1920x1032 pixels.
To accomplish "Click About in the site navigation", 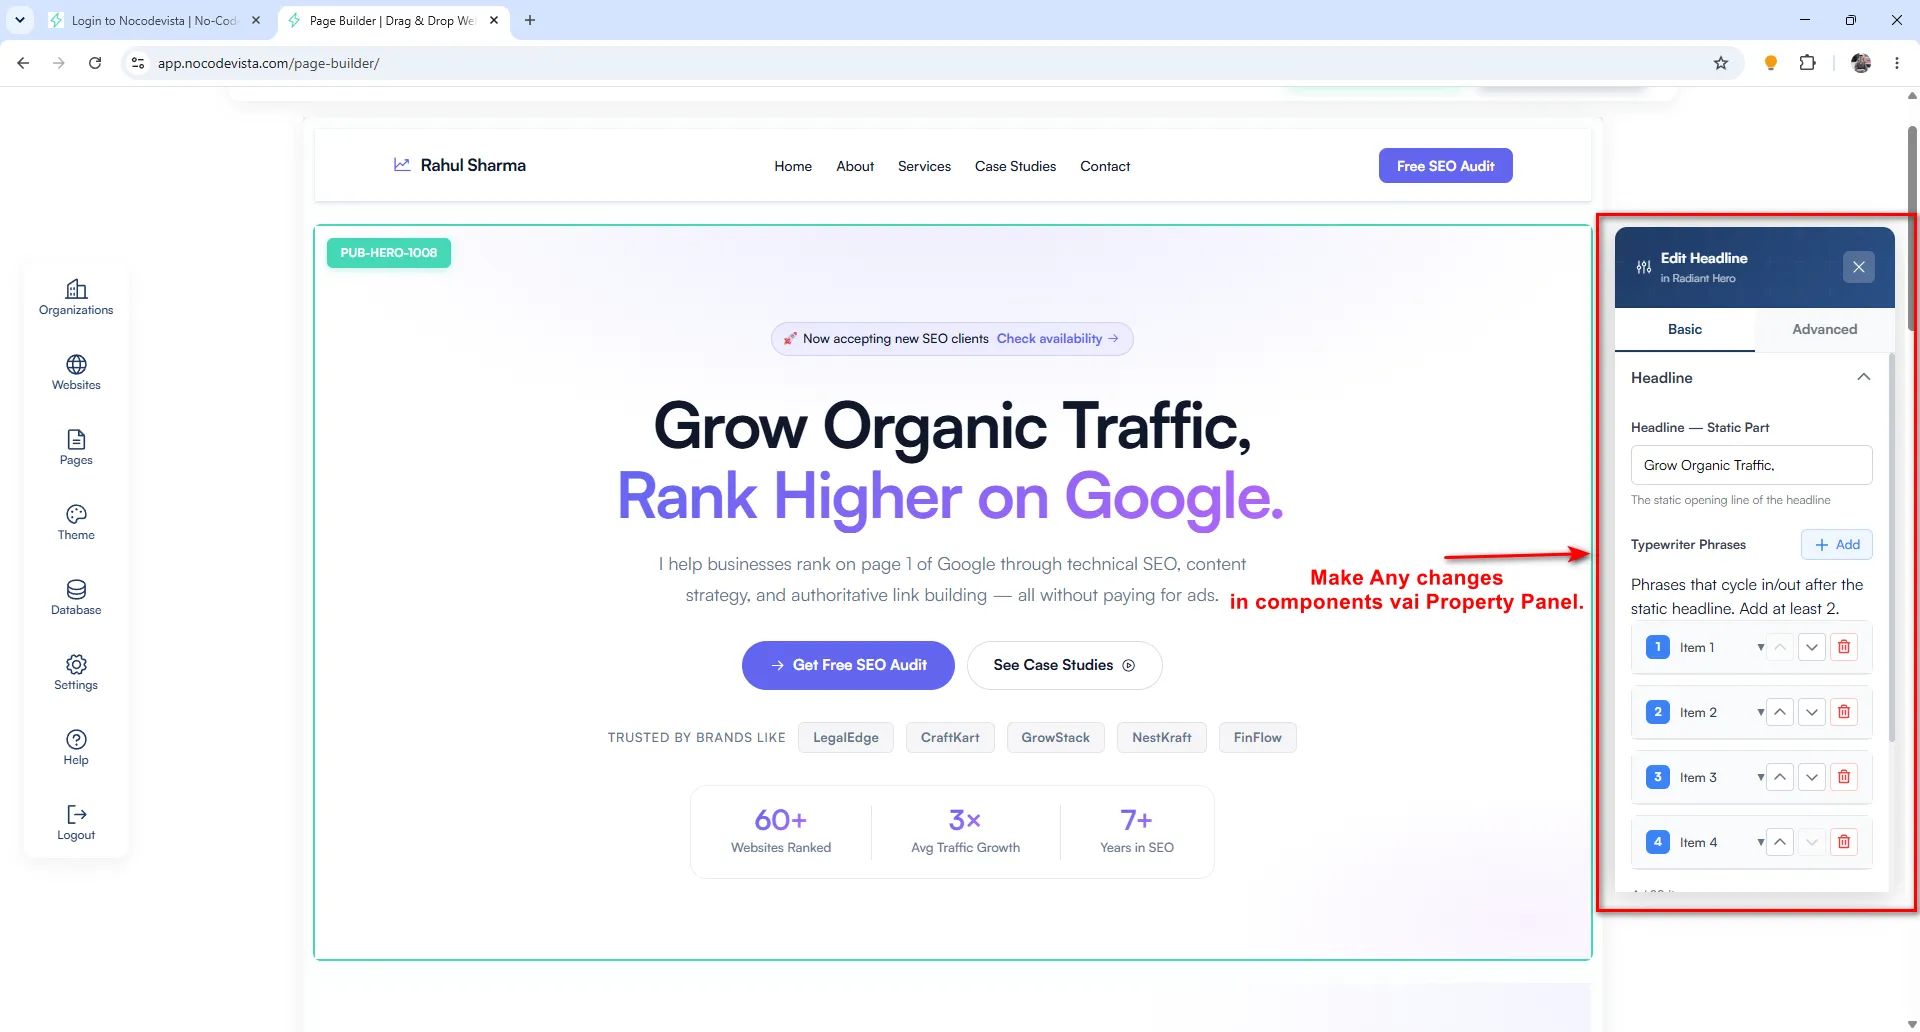I will (855, 166).
